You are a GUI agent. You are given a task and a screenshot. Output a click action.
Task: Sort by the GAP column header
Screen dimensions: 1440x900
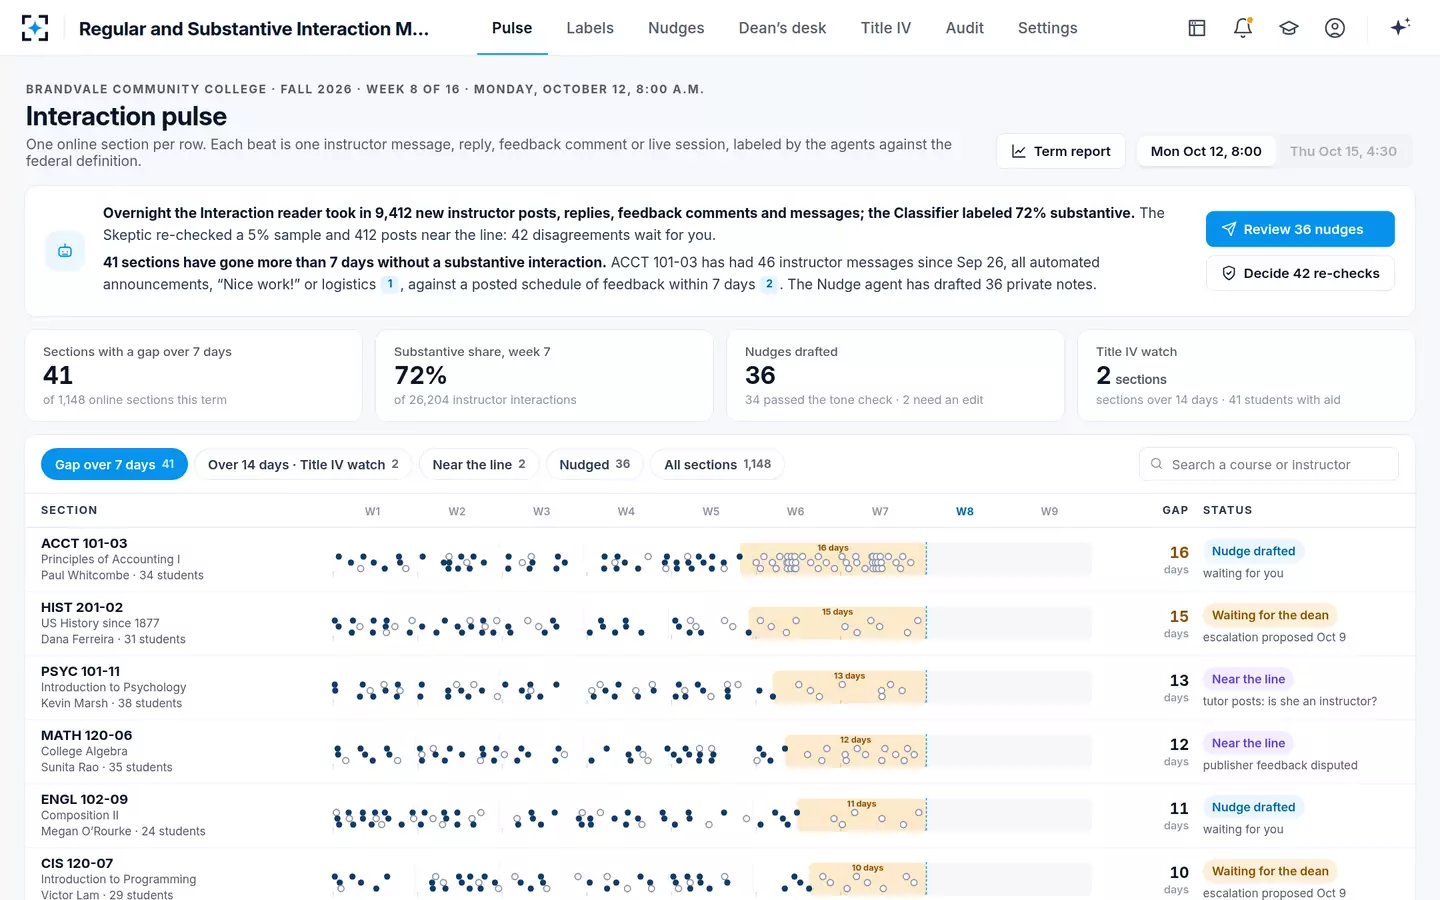pyautogui.click(x=1175, y=510)
